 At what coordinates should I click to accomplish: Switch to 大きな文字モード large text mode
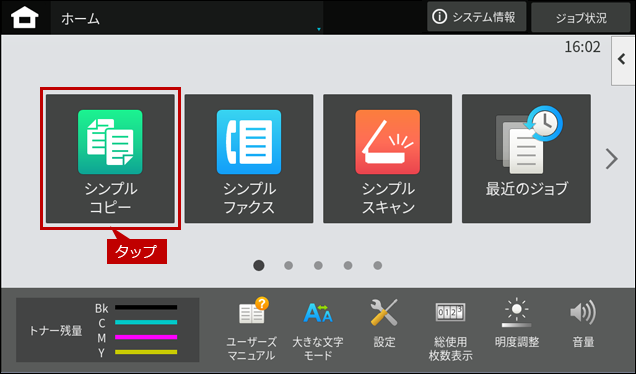(x=318, y=329)
